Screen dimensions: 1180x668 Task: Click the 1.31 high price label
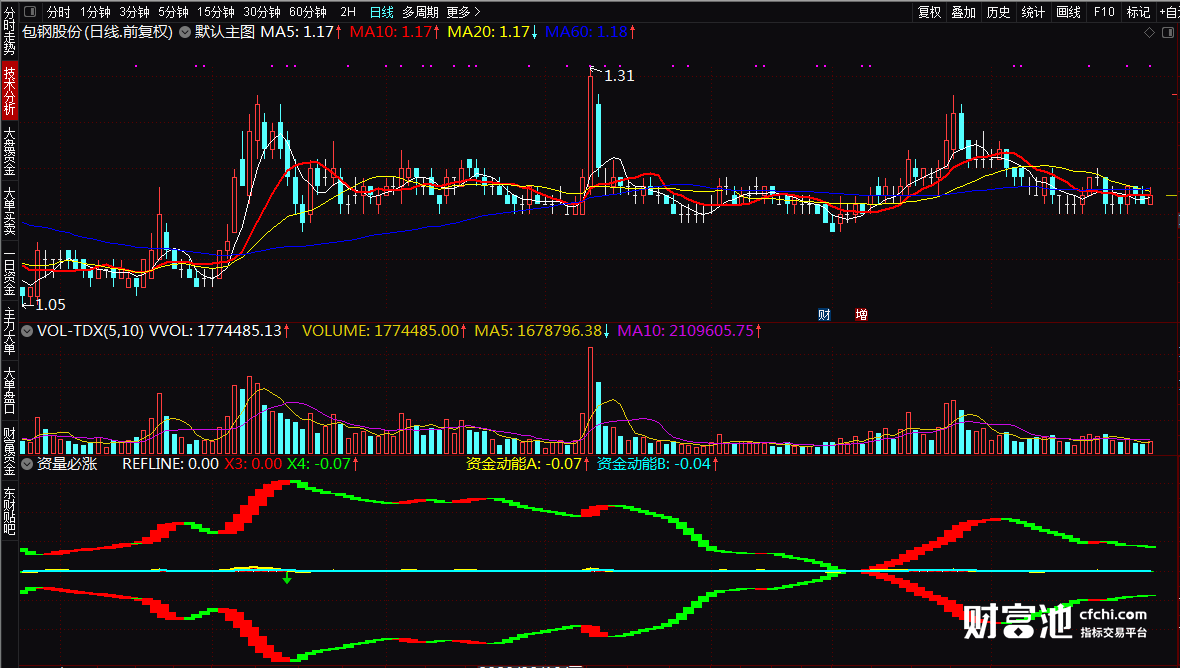(x=619, y=76)
